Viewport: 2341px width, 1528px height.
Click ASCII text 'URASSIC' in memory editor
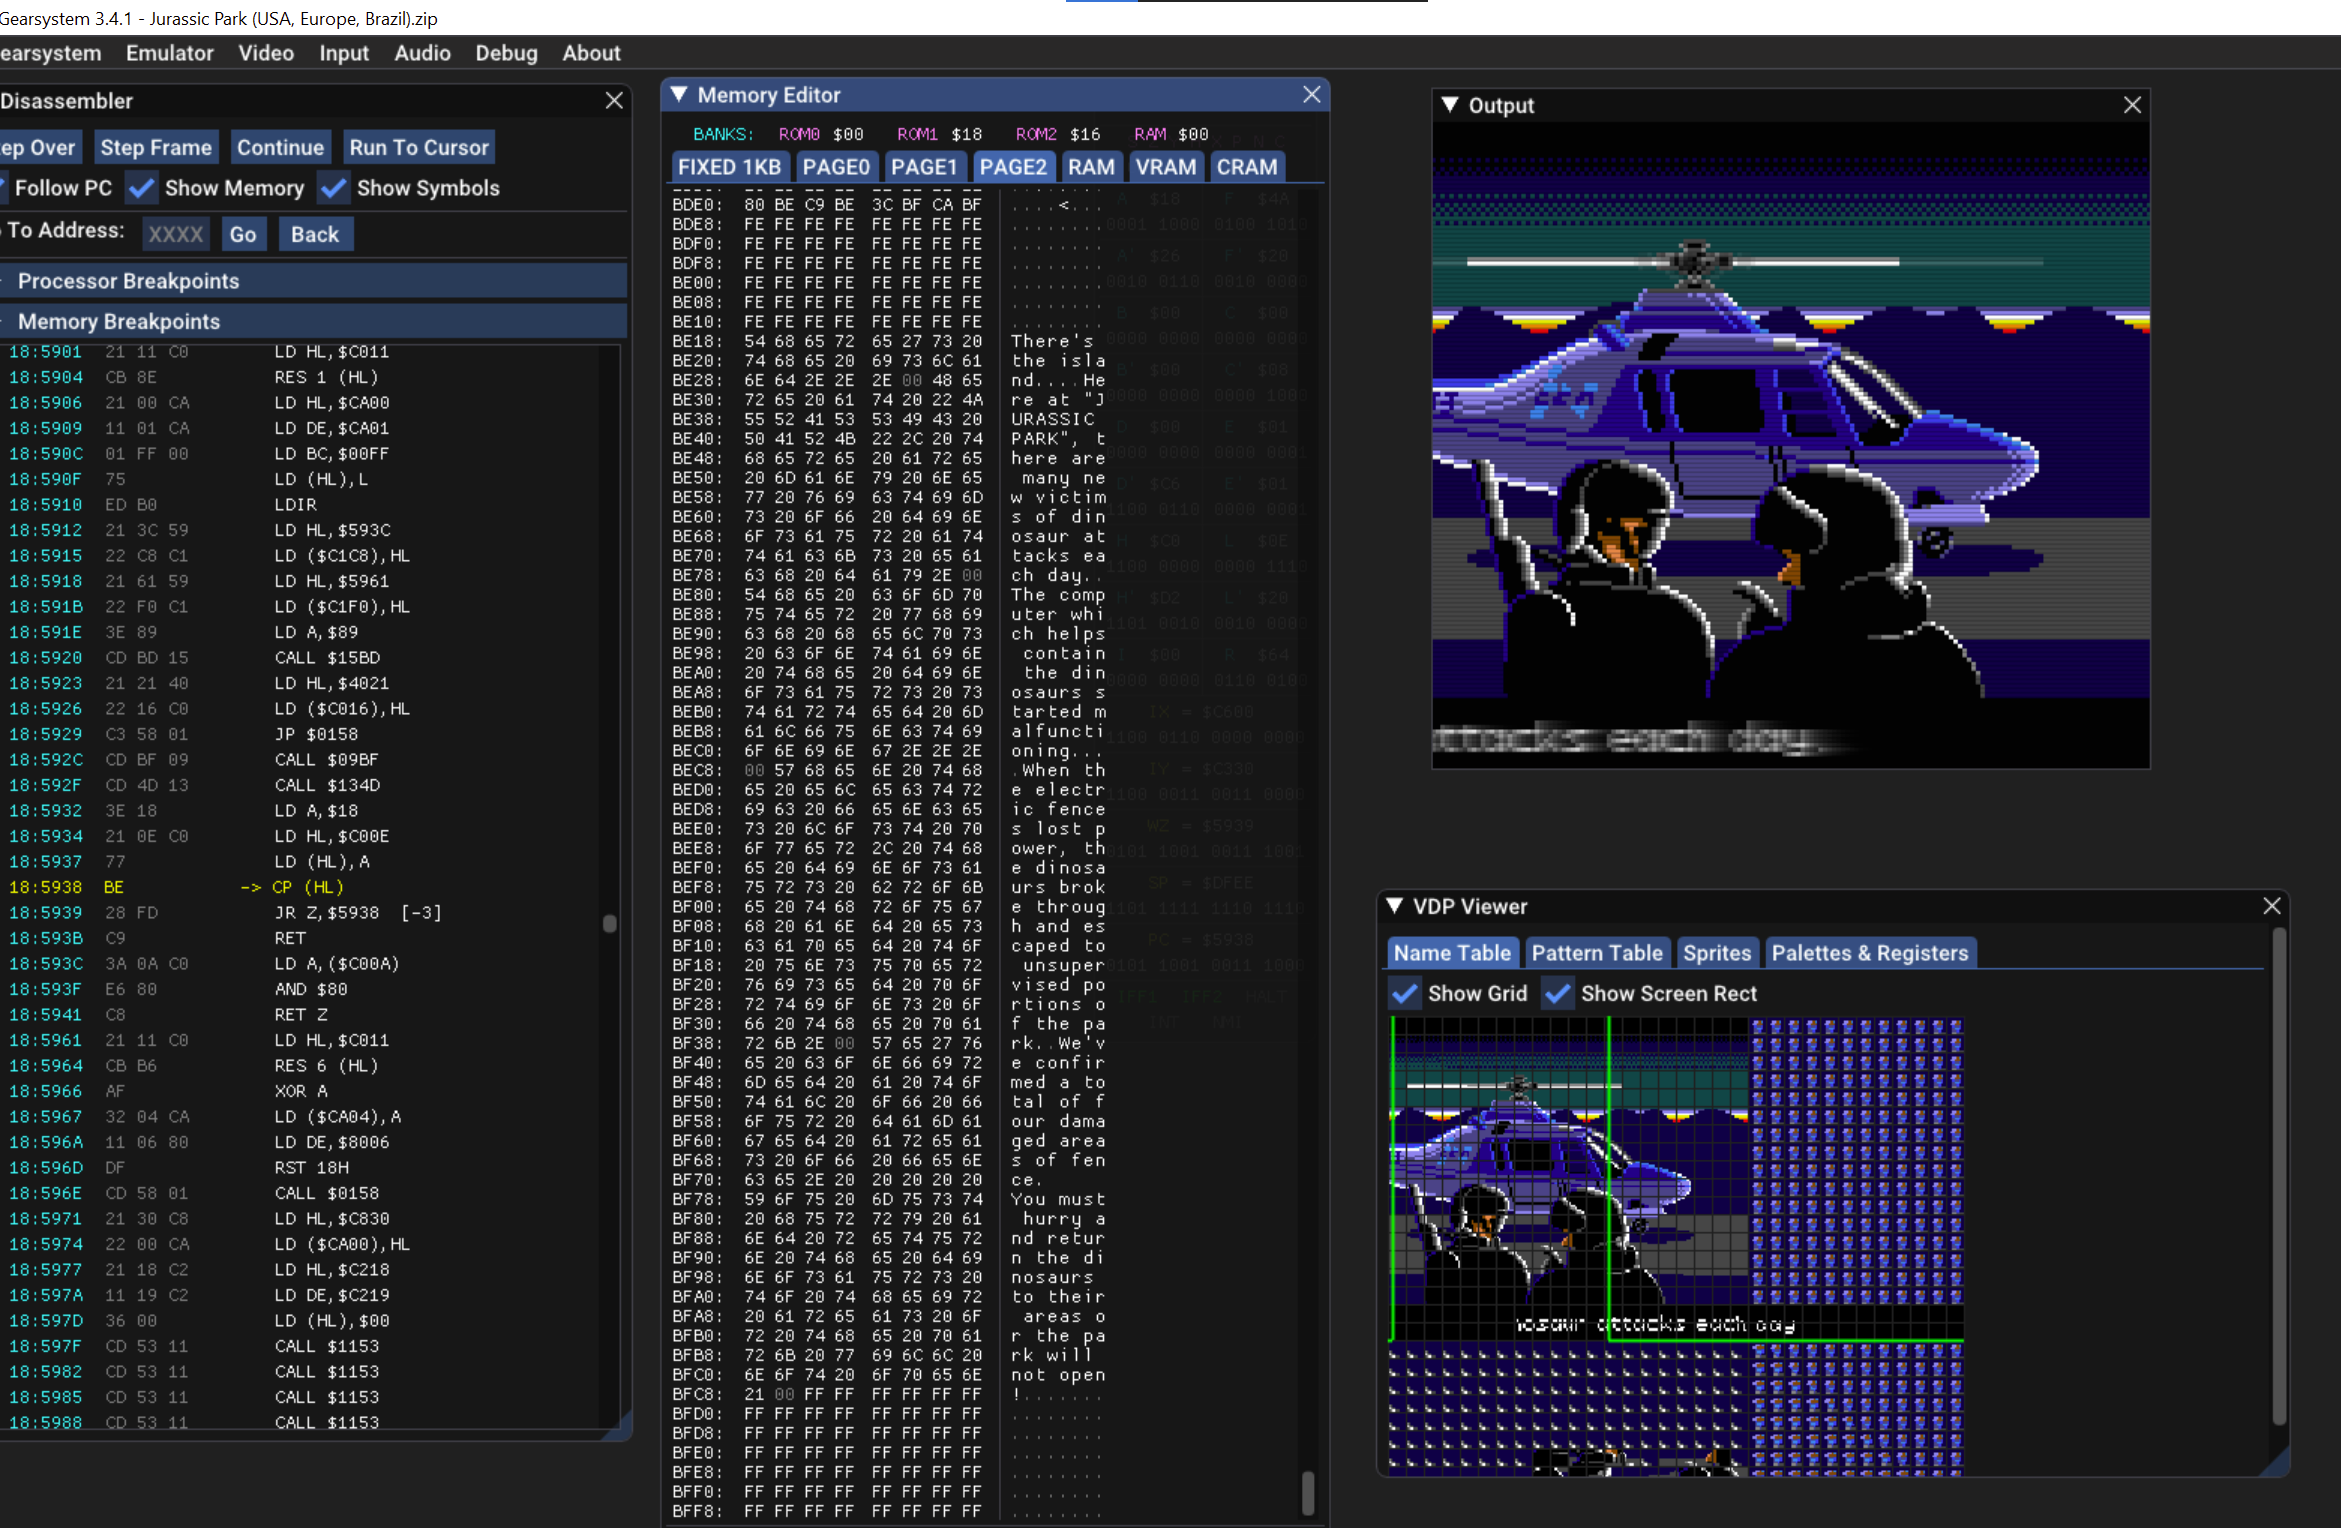tap(1052, 419)
